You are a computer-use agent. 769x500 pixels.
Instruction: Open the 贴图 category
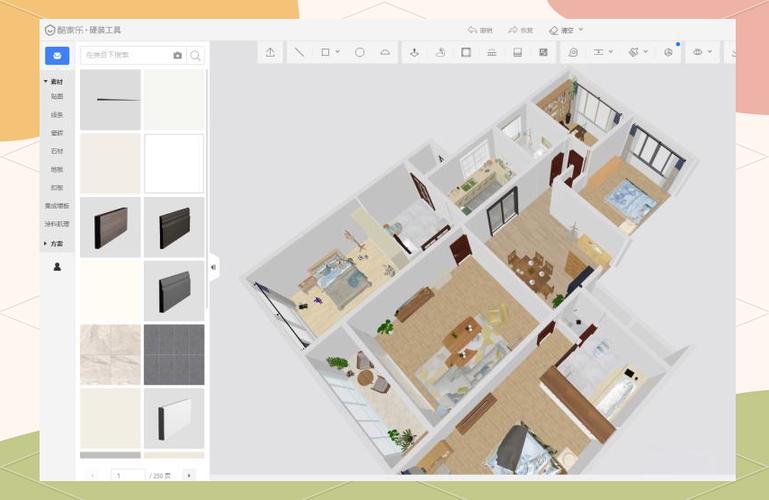point(57,97)
